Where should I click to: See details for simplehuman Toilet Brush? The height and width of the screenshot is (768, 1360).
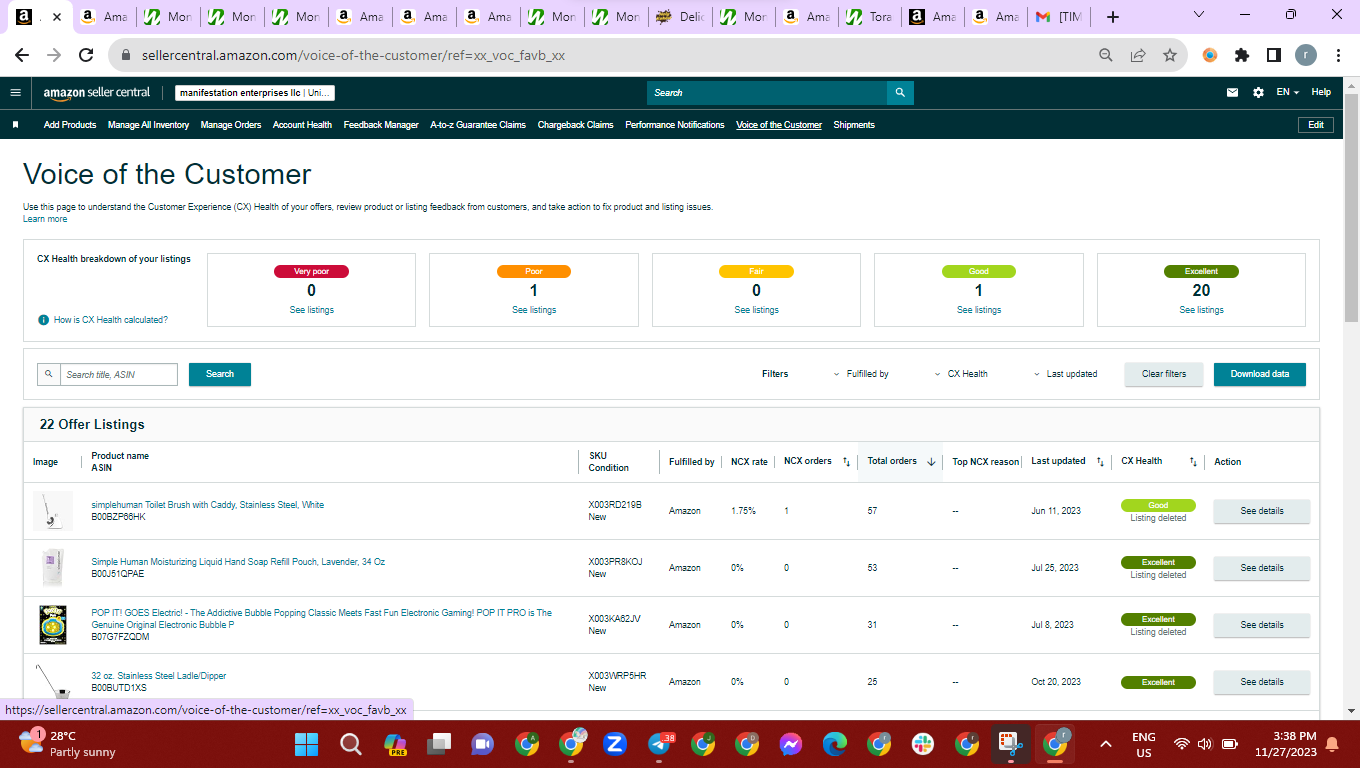coord(1262,511)
